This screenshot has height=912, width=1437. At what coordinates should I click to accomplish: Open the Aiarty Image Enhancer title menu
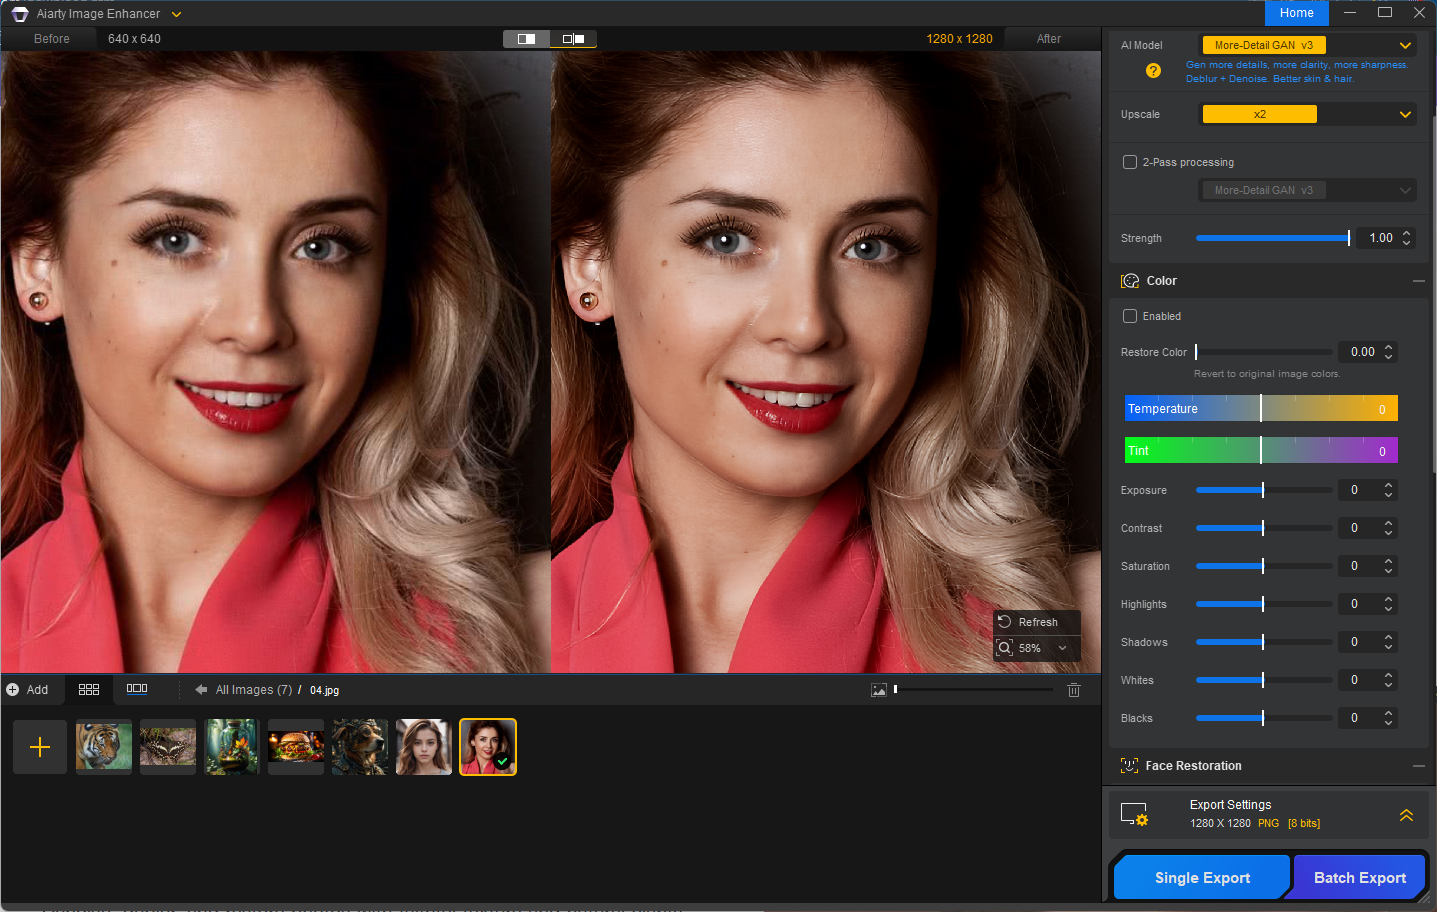click(177, 14)
